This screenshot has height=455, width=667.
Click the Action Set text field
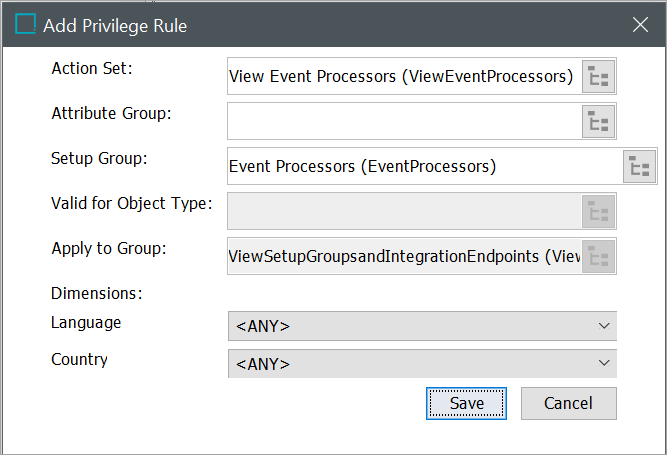pyautogui.click(x=402, y=76)
